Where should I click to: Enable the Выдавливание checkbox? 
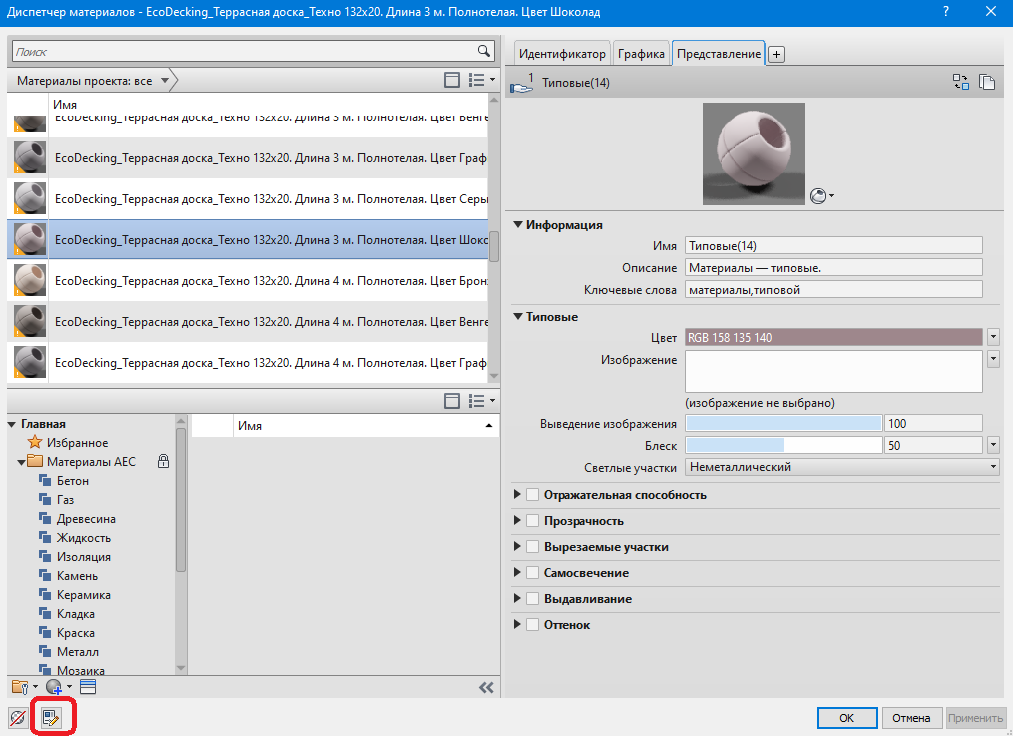point(532,598)
